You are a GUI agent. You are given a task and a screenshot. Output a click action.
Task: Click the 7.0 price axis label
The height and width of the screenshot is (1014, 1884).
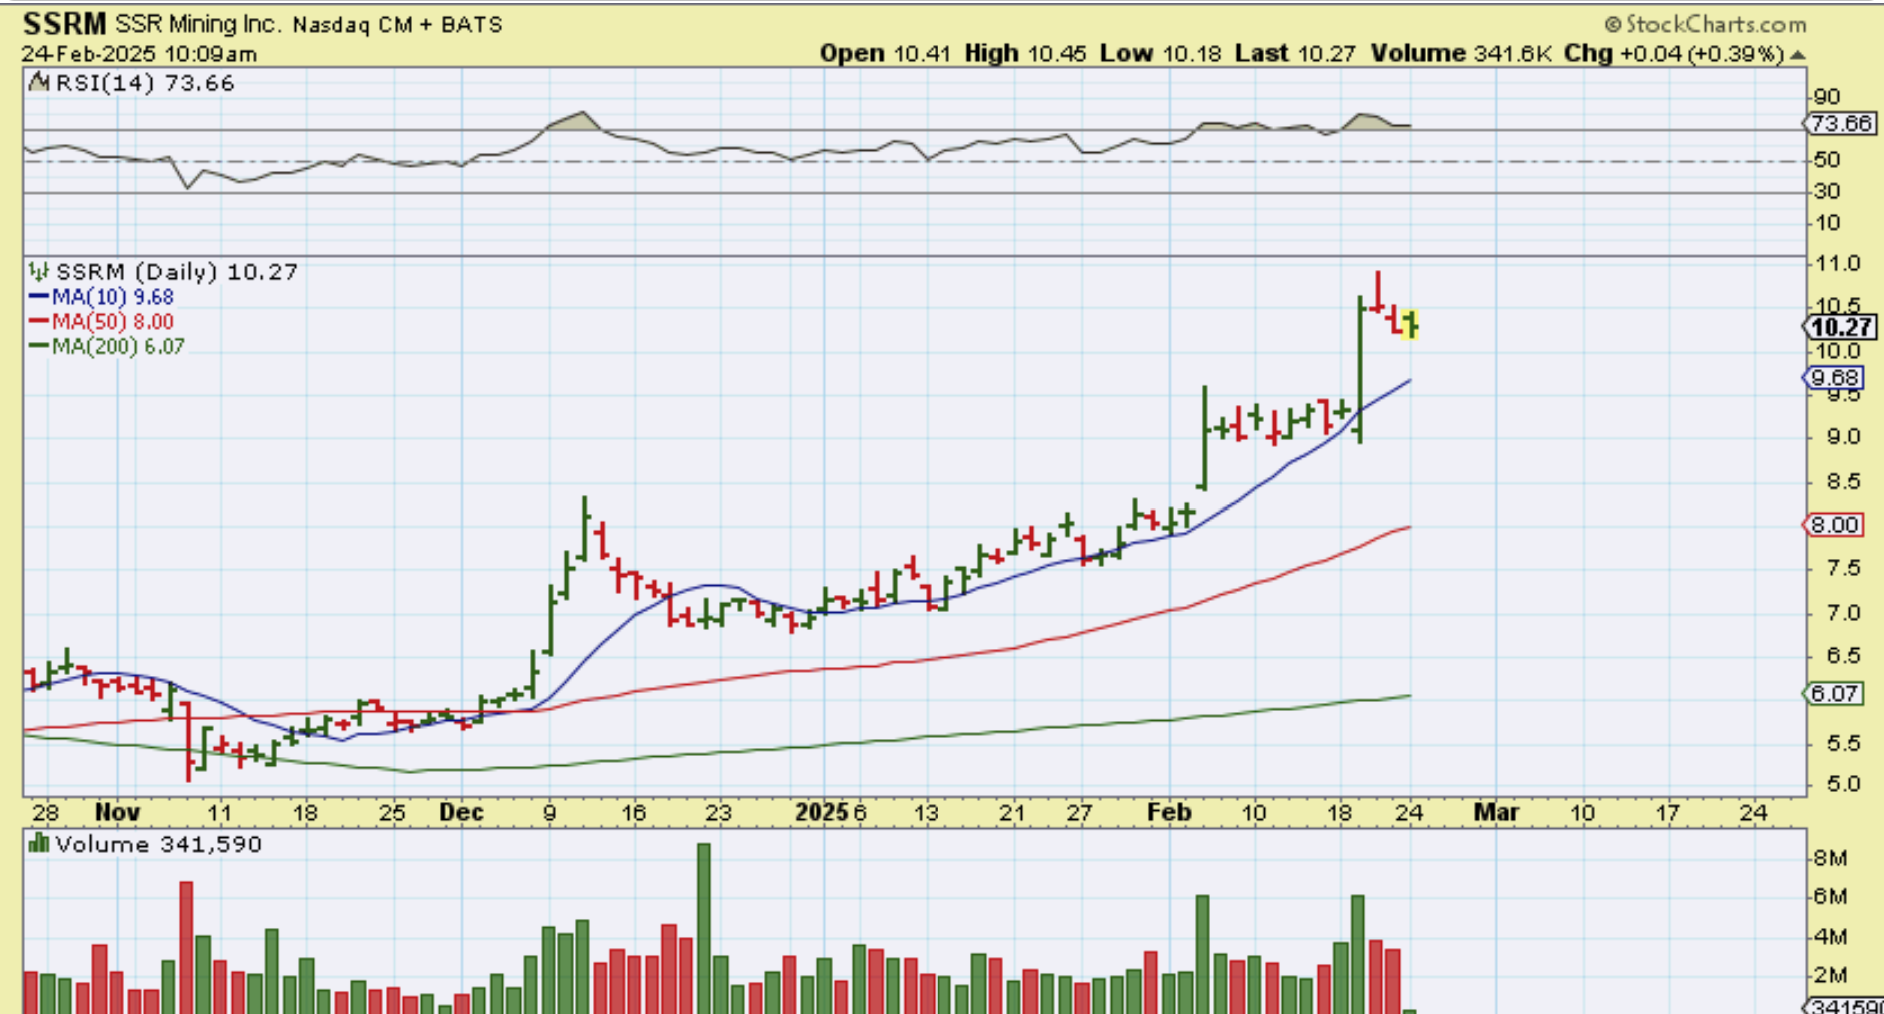click(x=1843, y=612)
